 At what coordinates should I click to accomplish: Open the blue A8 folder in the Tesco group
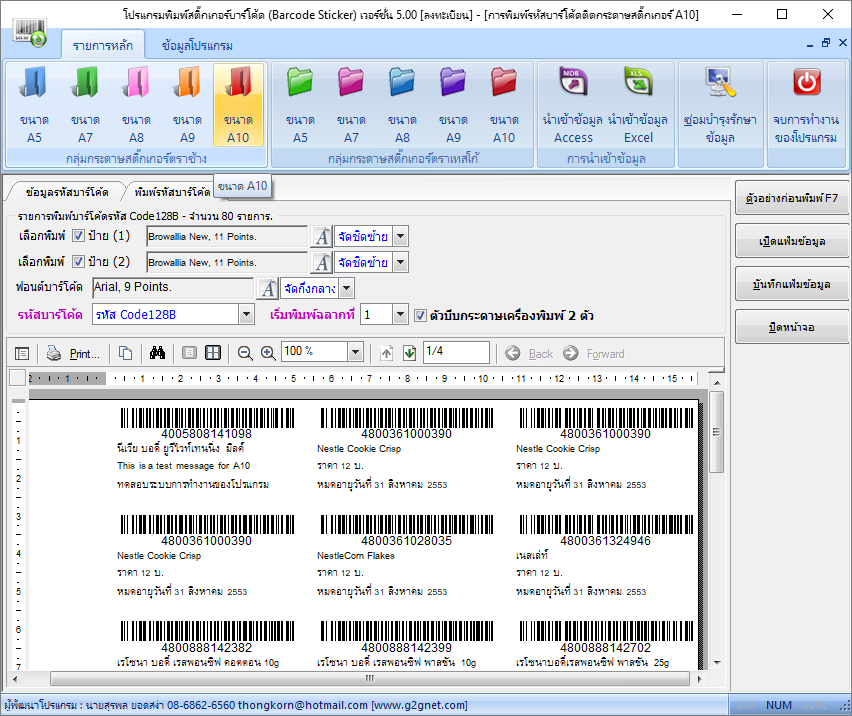pyautogui.click(x=402, y=105)
